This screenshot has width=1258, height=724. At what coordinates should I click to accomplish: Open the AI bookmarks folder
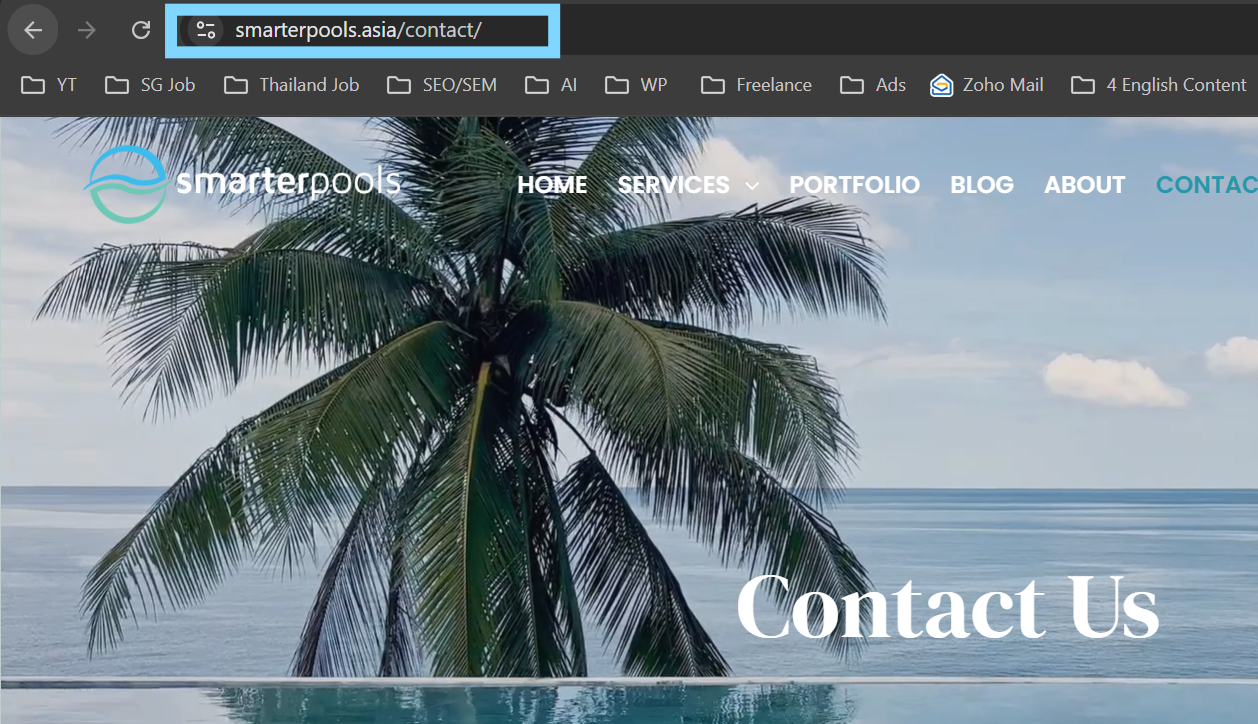tap(552, 85)
